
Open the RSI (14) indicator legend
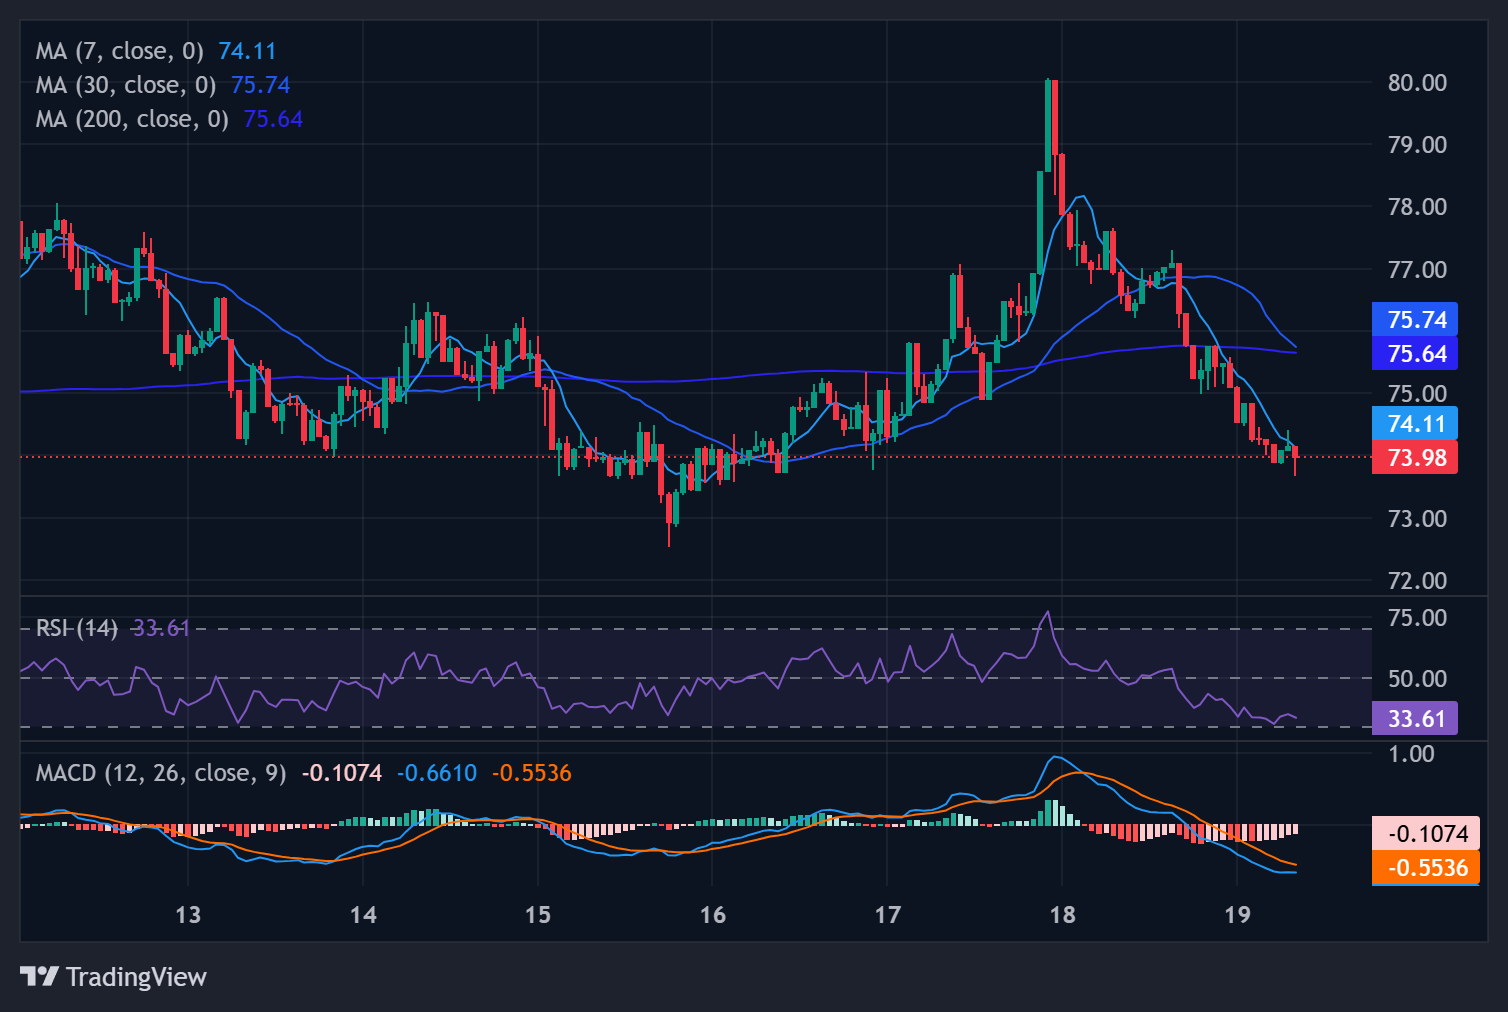click(x=76, y=628)
